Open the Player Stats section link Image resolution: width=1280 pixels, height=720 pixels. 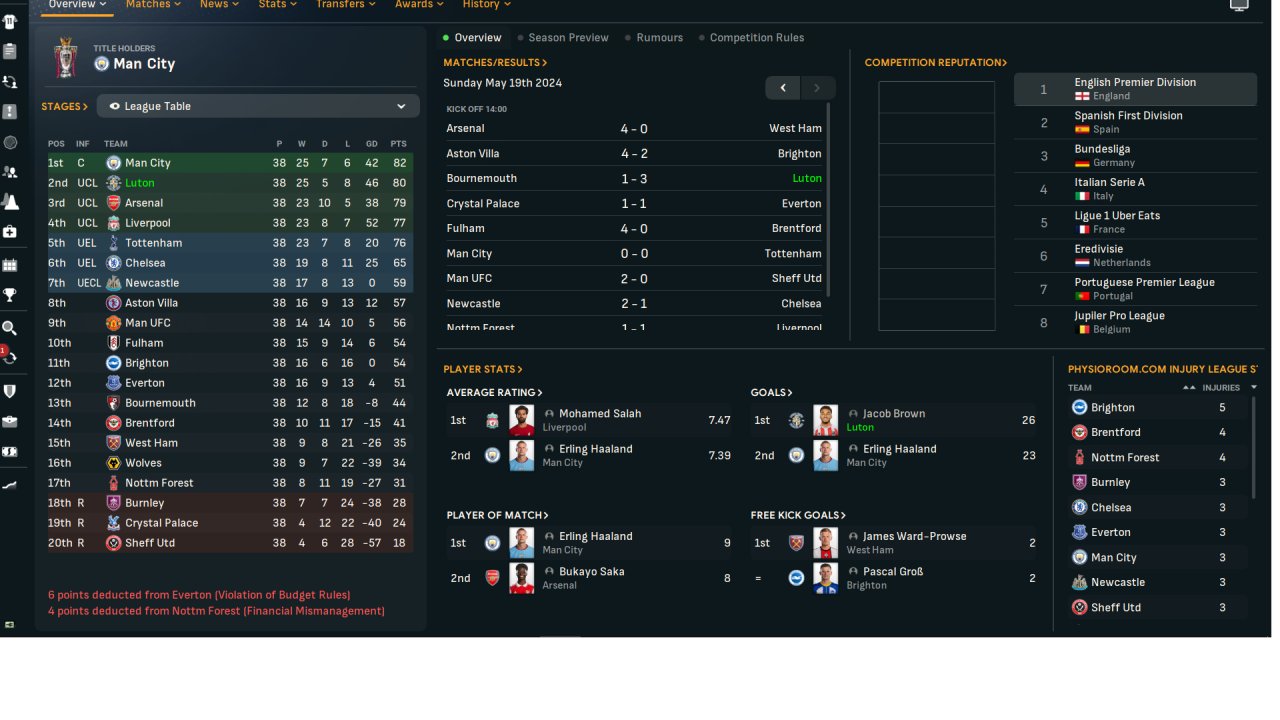click(x=483, y=369)
